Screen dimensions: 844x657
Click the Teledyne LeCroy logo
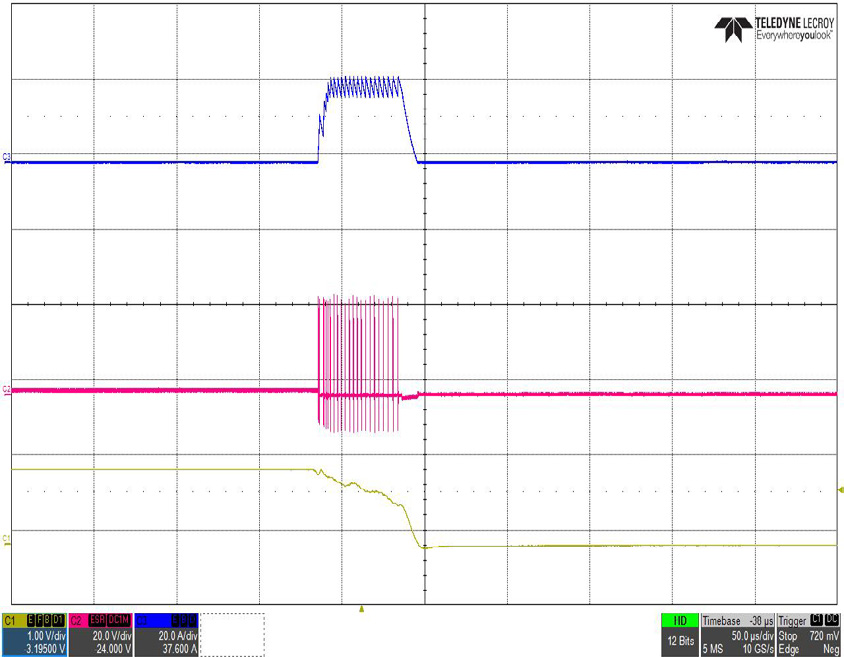(x=774, y=29)
